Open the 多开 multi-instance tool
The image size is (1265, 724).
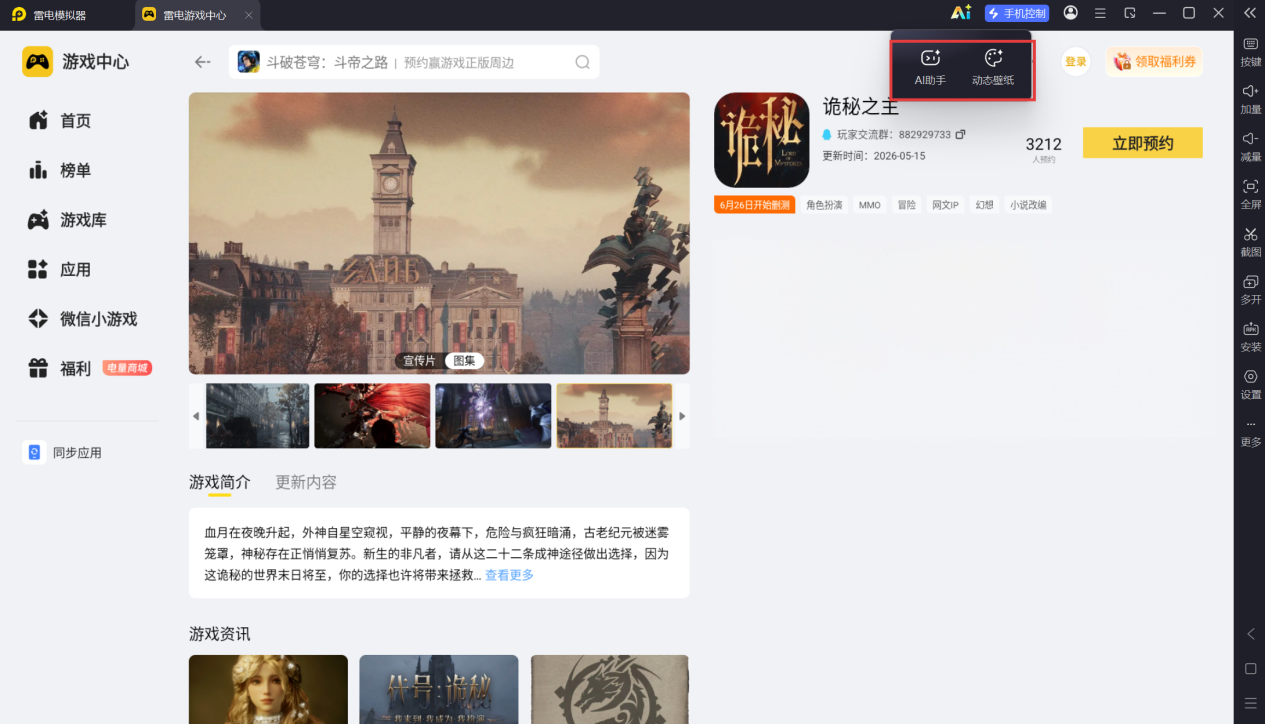1250,290
